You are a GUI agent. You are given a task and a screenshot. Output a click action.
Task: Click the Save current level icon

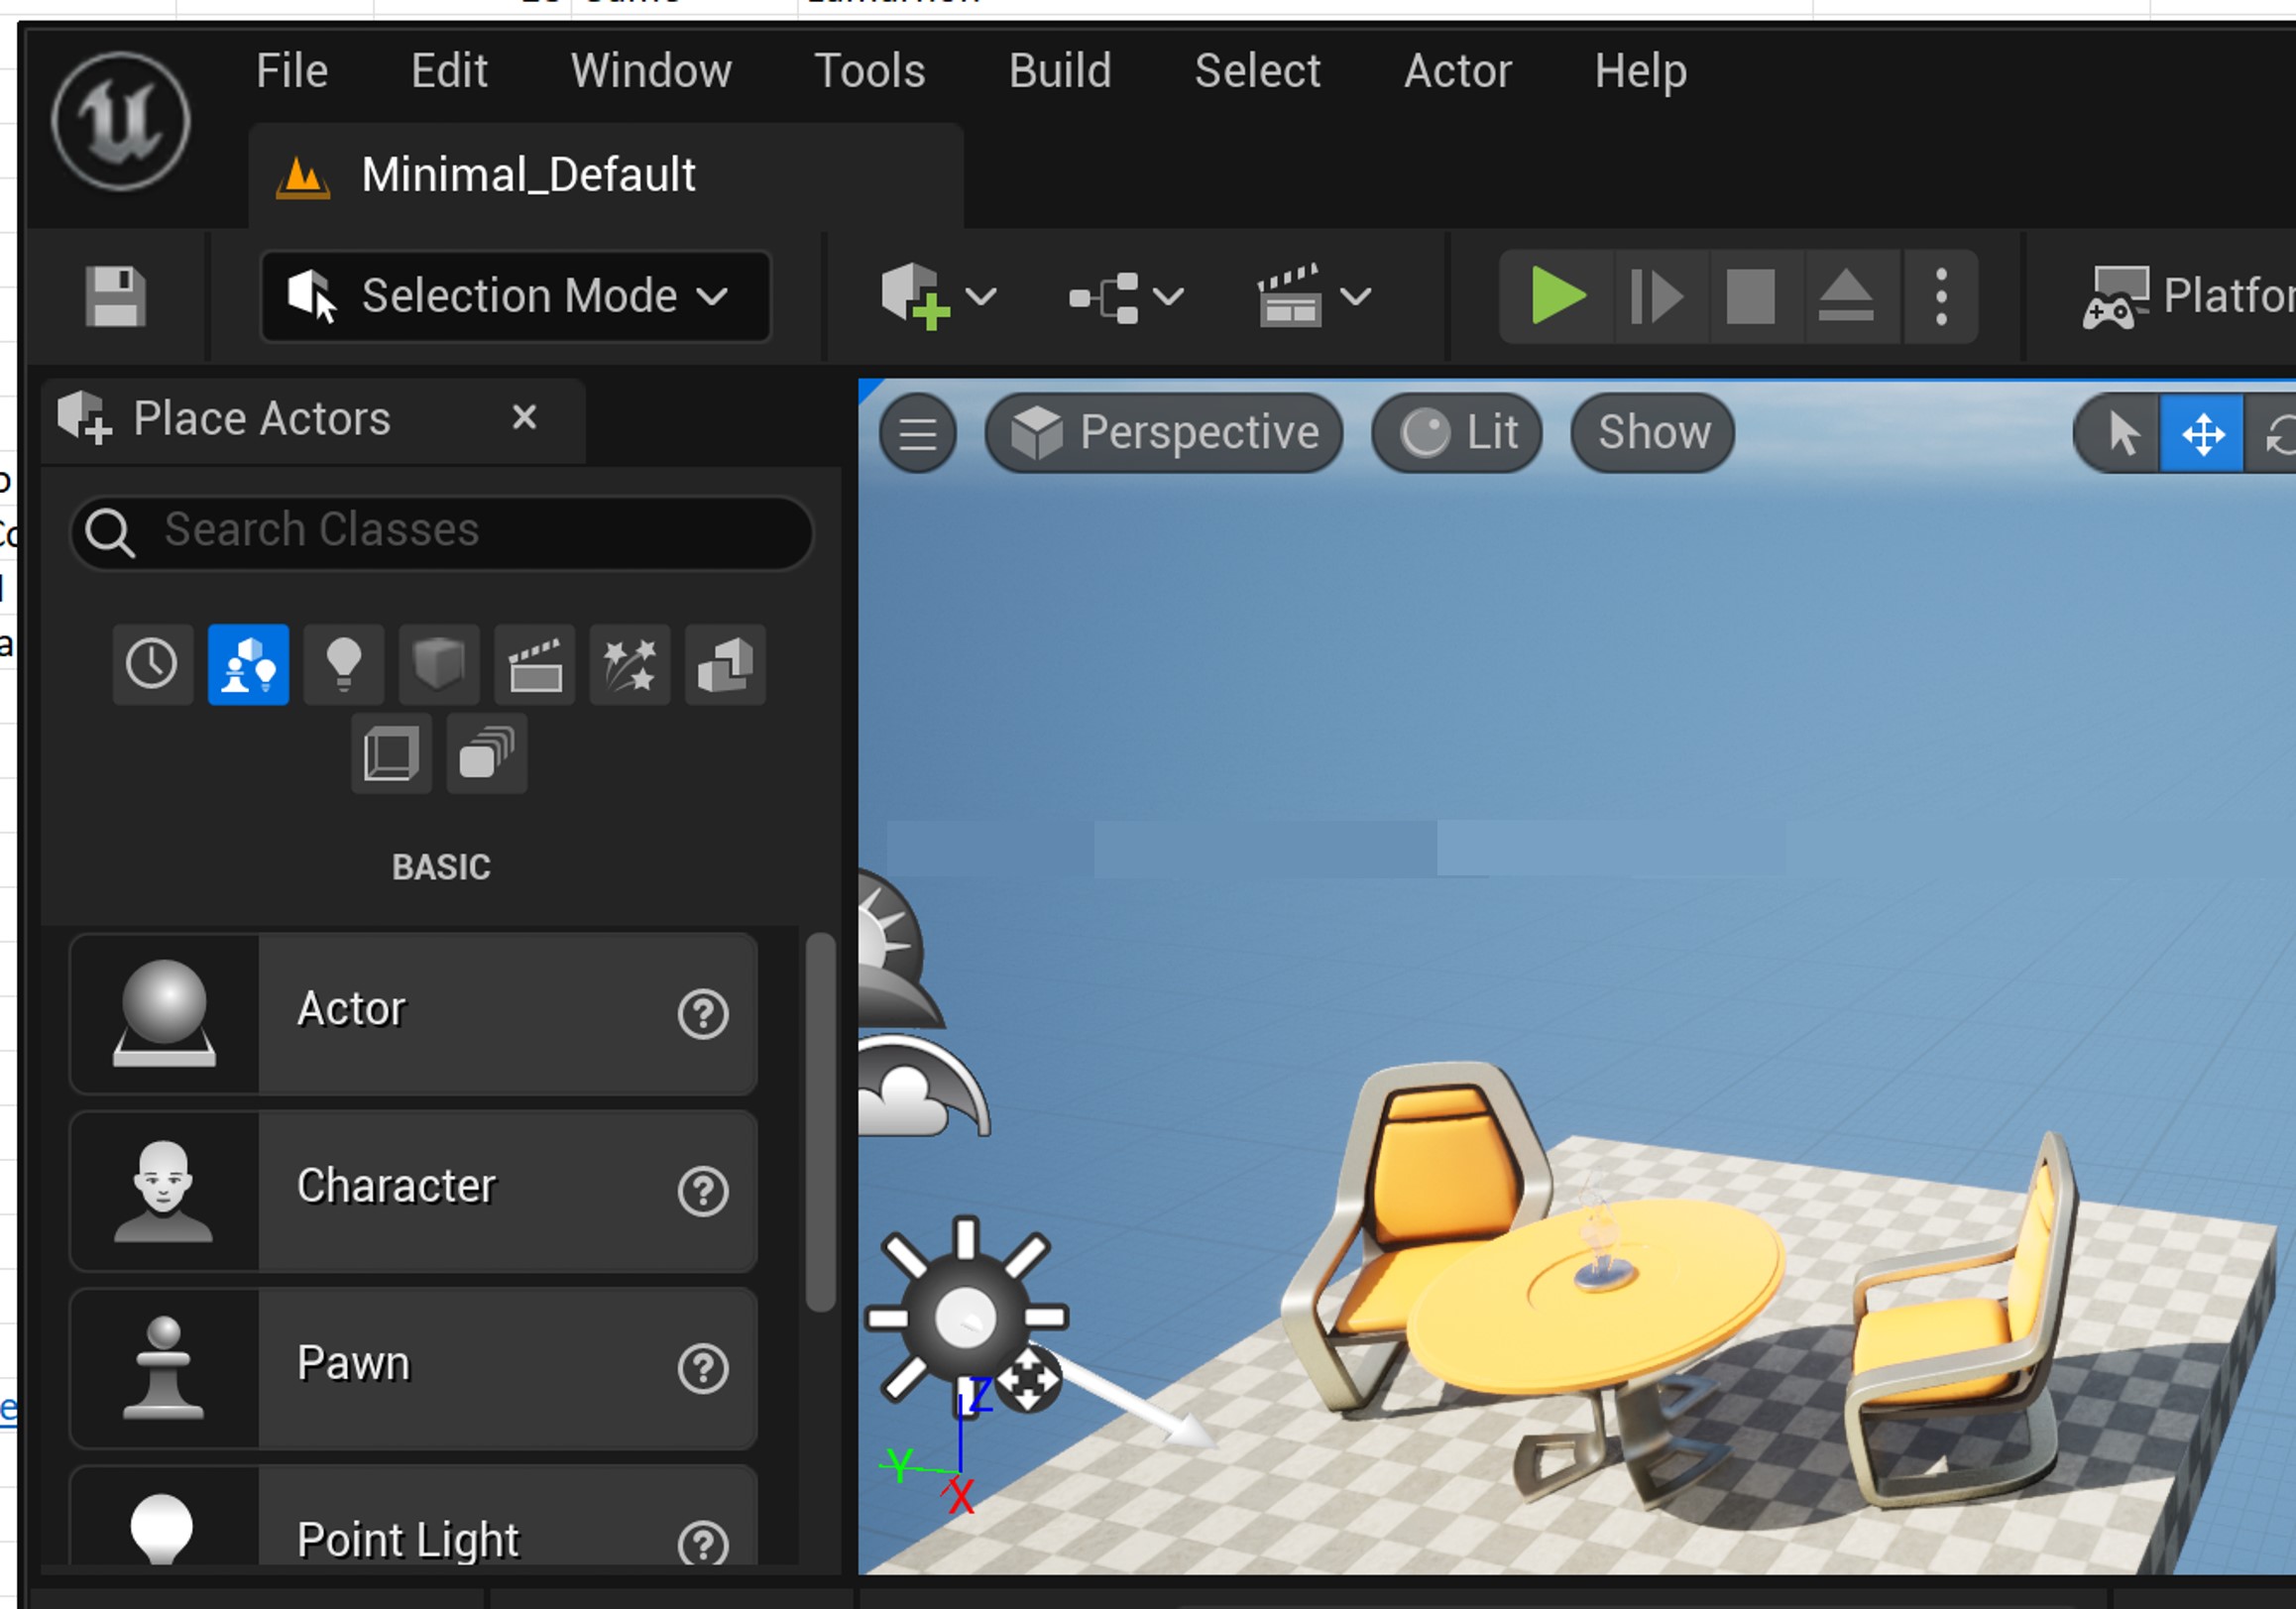click(x=115, y=297)
